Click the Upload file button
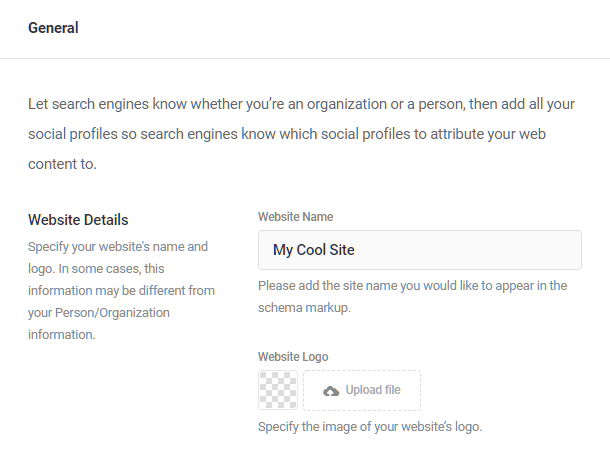 tap(362, 390)
